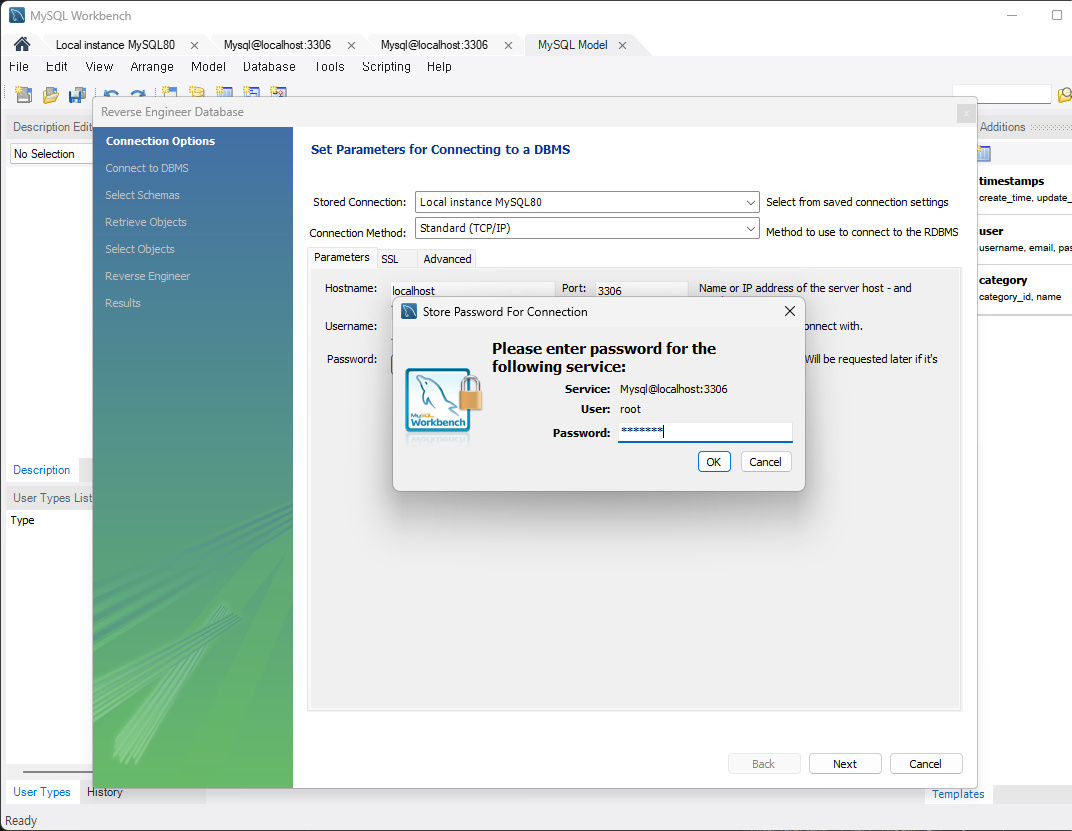The height and width of the screenshot is (831, 1072).
Task: Open the Help menu
Action: click(x=439, y=66)
